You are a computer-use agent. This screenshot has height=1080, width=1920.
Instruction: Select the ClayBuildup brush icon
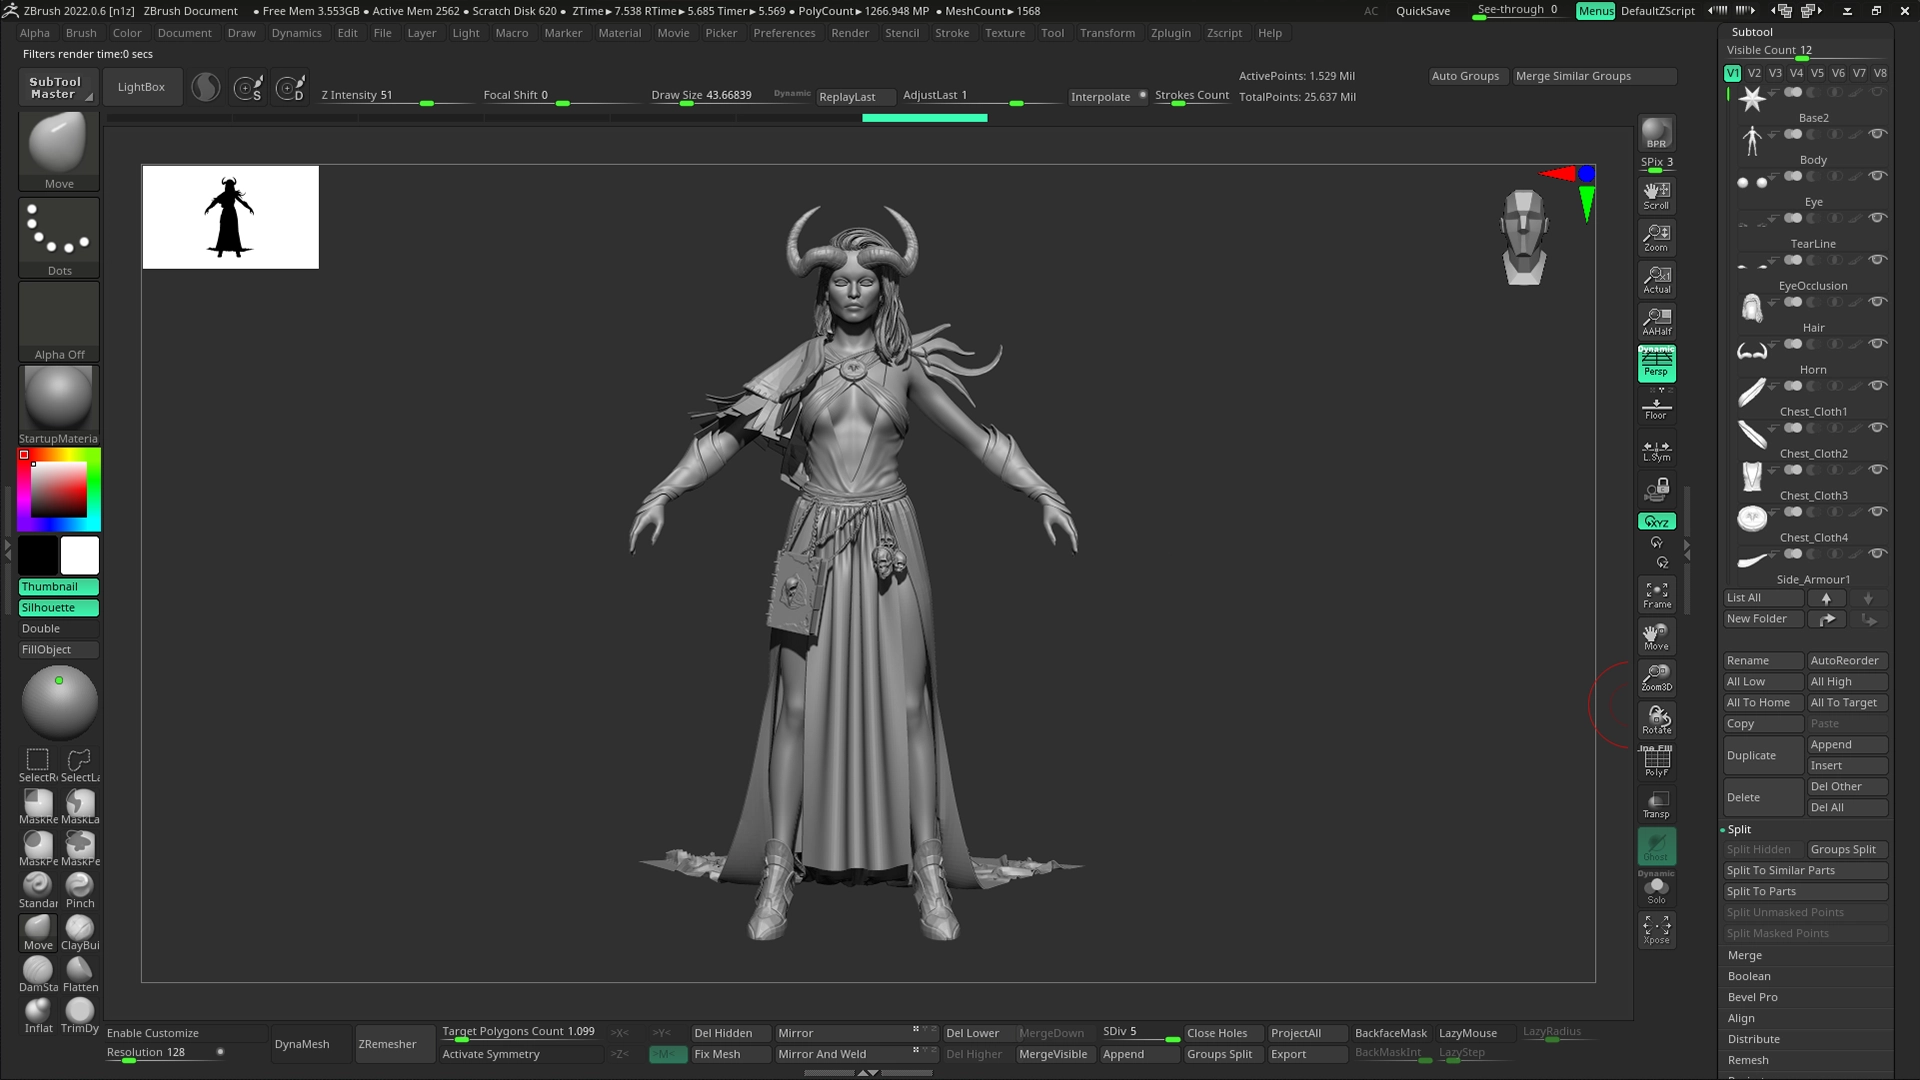pyautogui.click(x=80, y=930)
